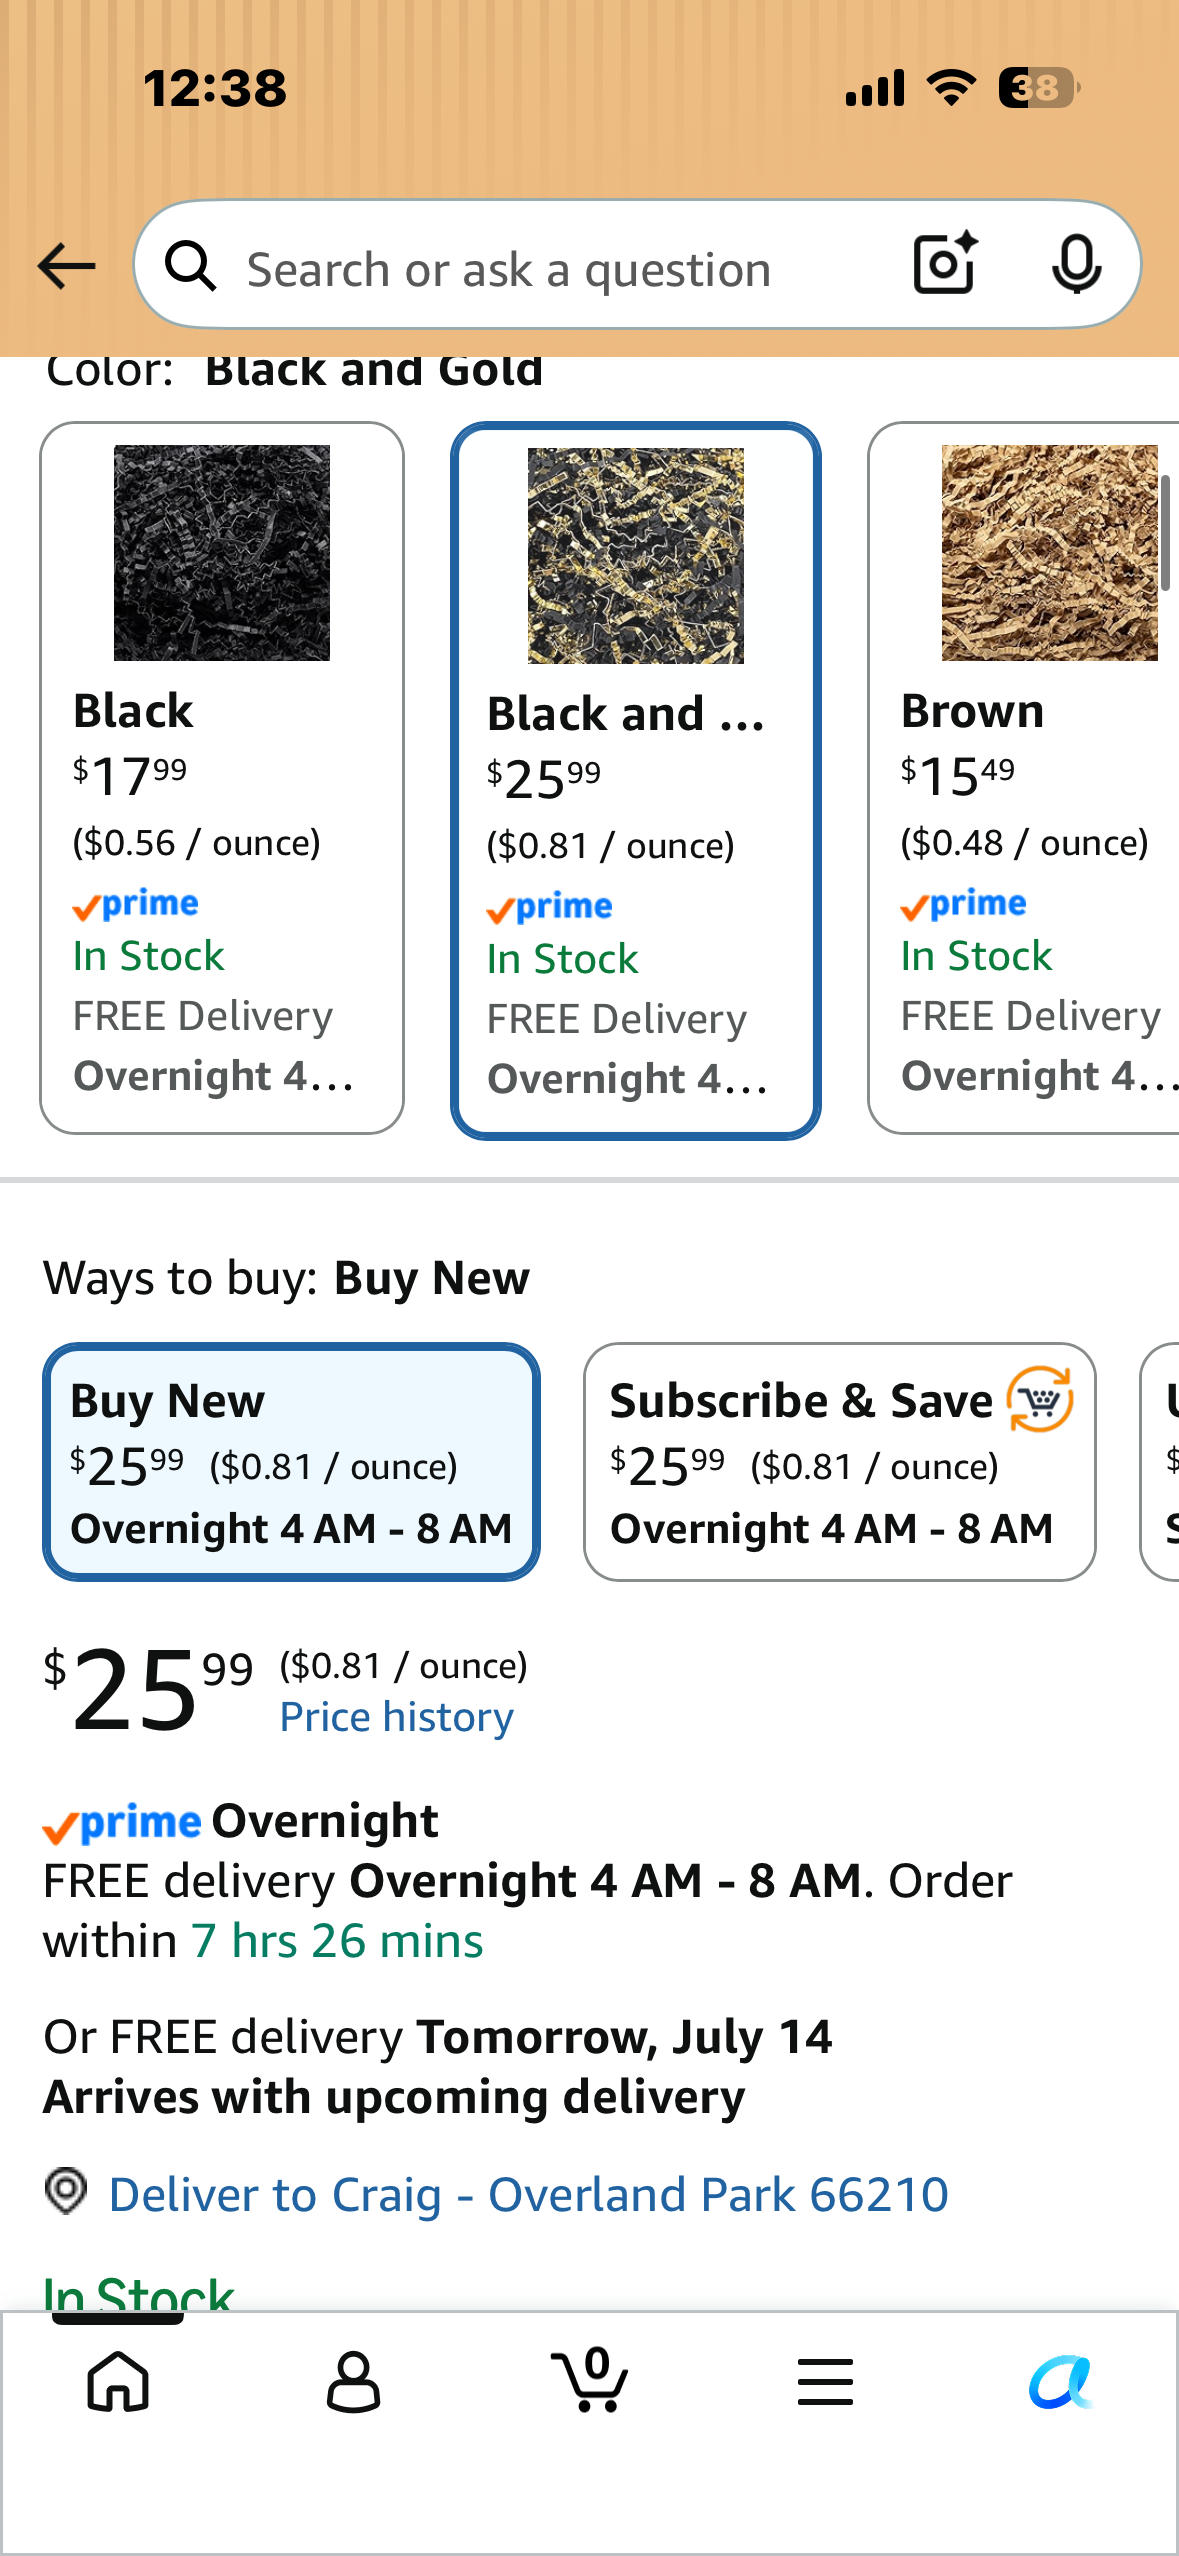
Task: Choose the Black color option card
Action: (222, 778)
